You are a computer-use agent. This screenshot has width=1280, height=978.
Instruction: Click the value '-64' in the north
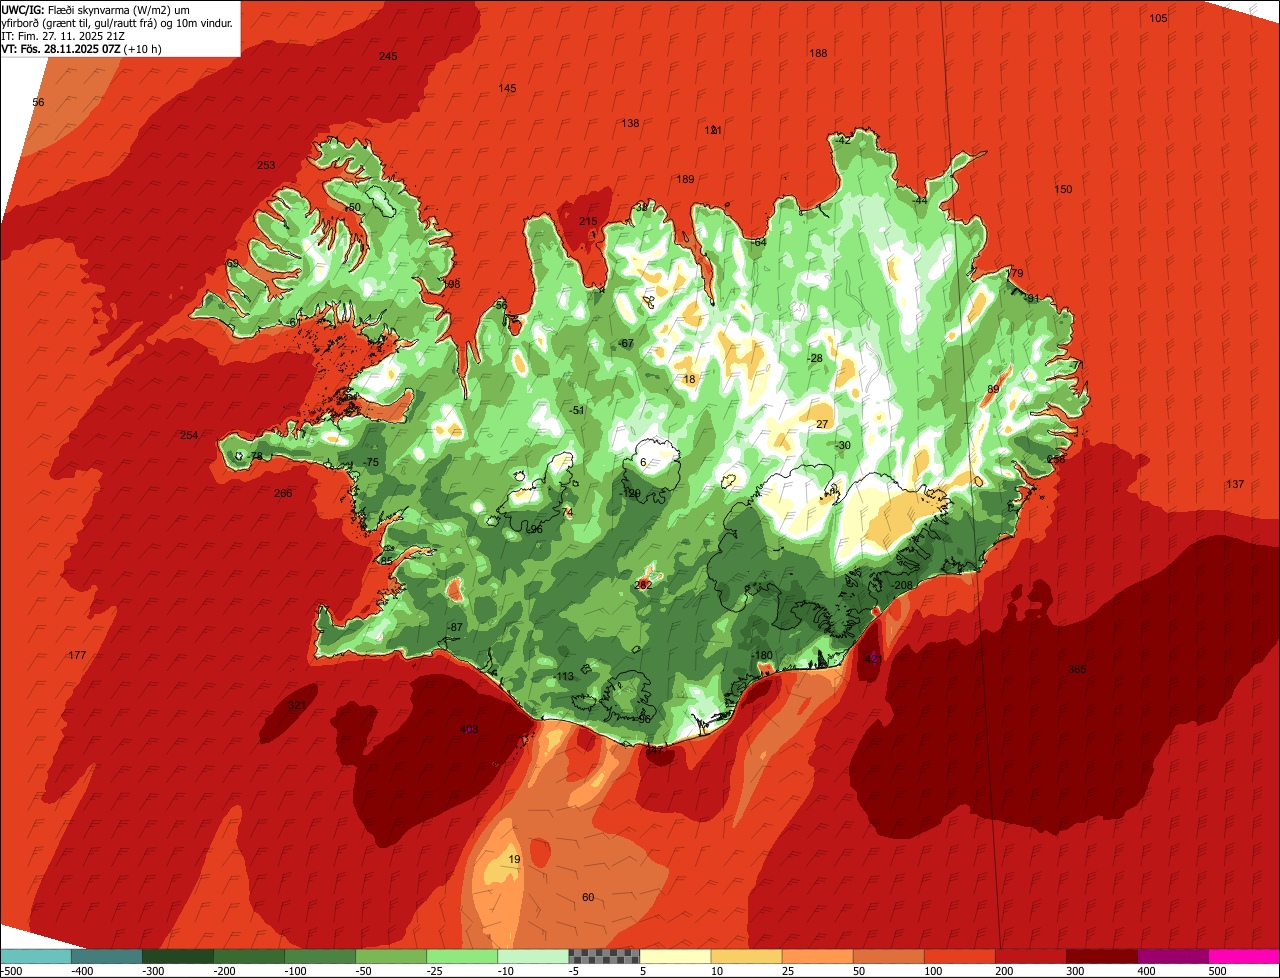(x=758, y=242)
